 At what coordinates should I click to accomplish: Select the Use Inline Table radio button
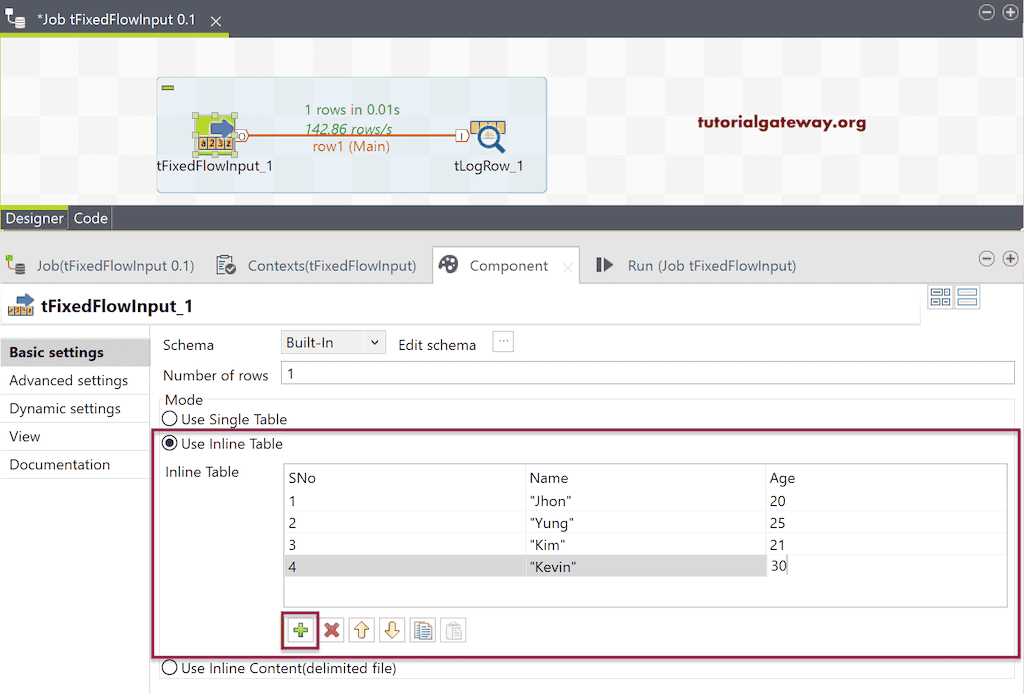pos(168,443)
